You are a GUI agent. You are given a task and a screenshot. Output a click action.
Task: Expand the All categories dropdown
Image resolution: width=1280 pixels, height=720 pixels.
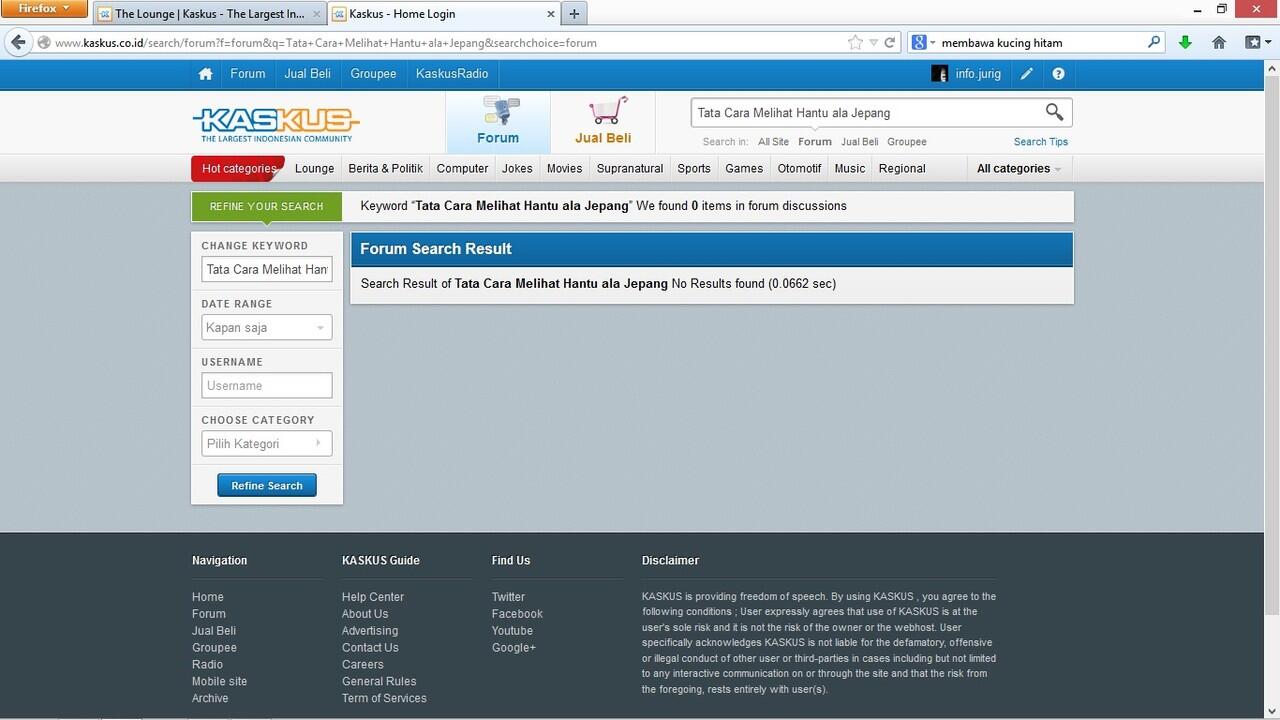click(x=1019, y=169)
